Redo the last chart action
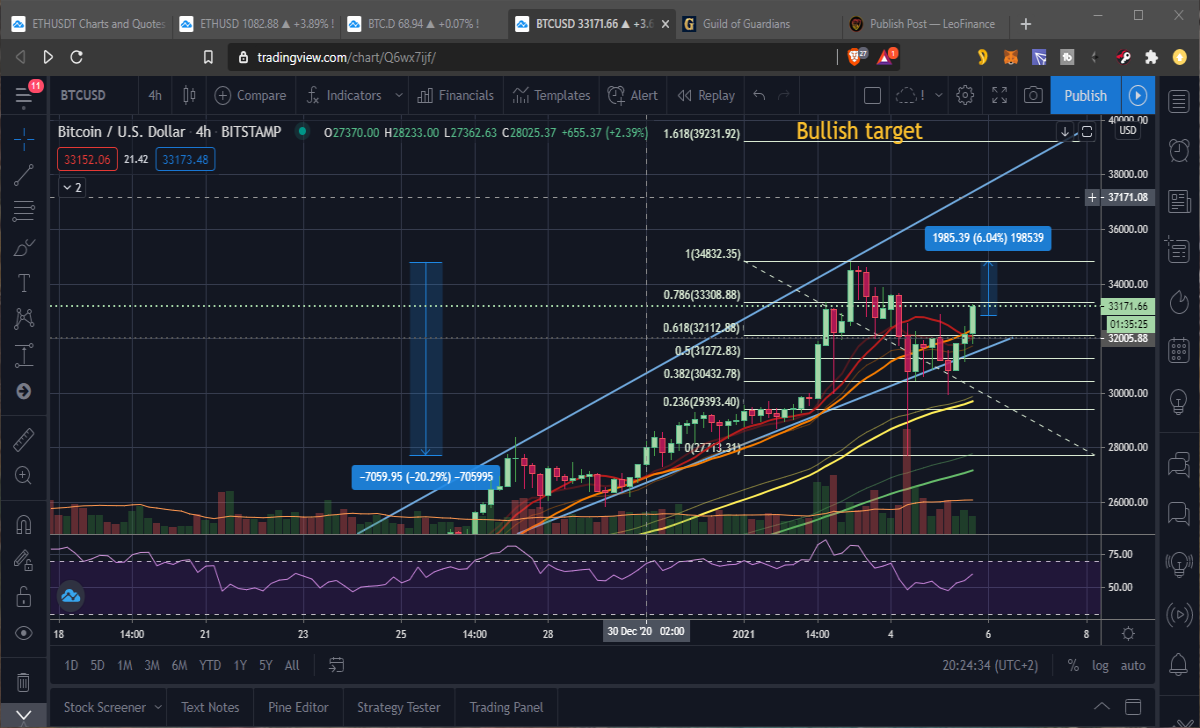The image size is (1200, 728). [785, 96]
